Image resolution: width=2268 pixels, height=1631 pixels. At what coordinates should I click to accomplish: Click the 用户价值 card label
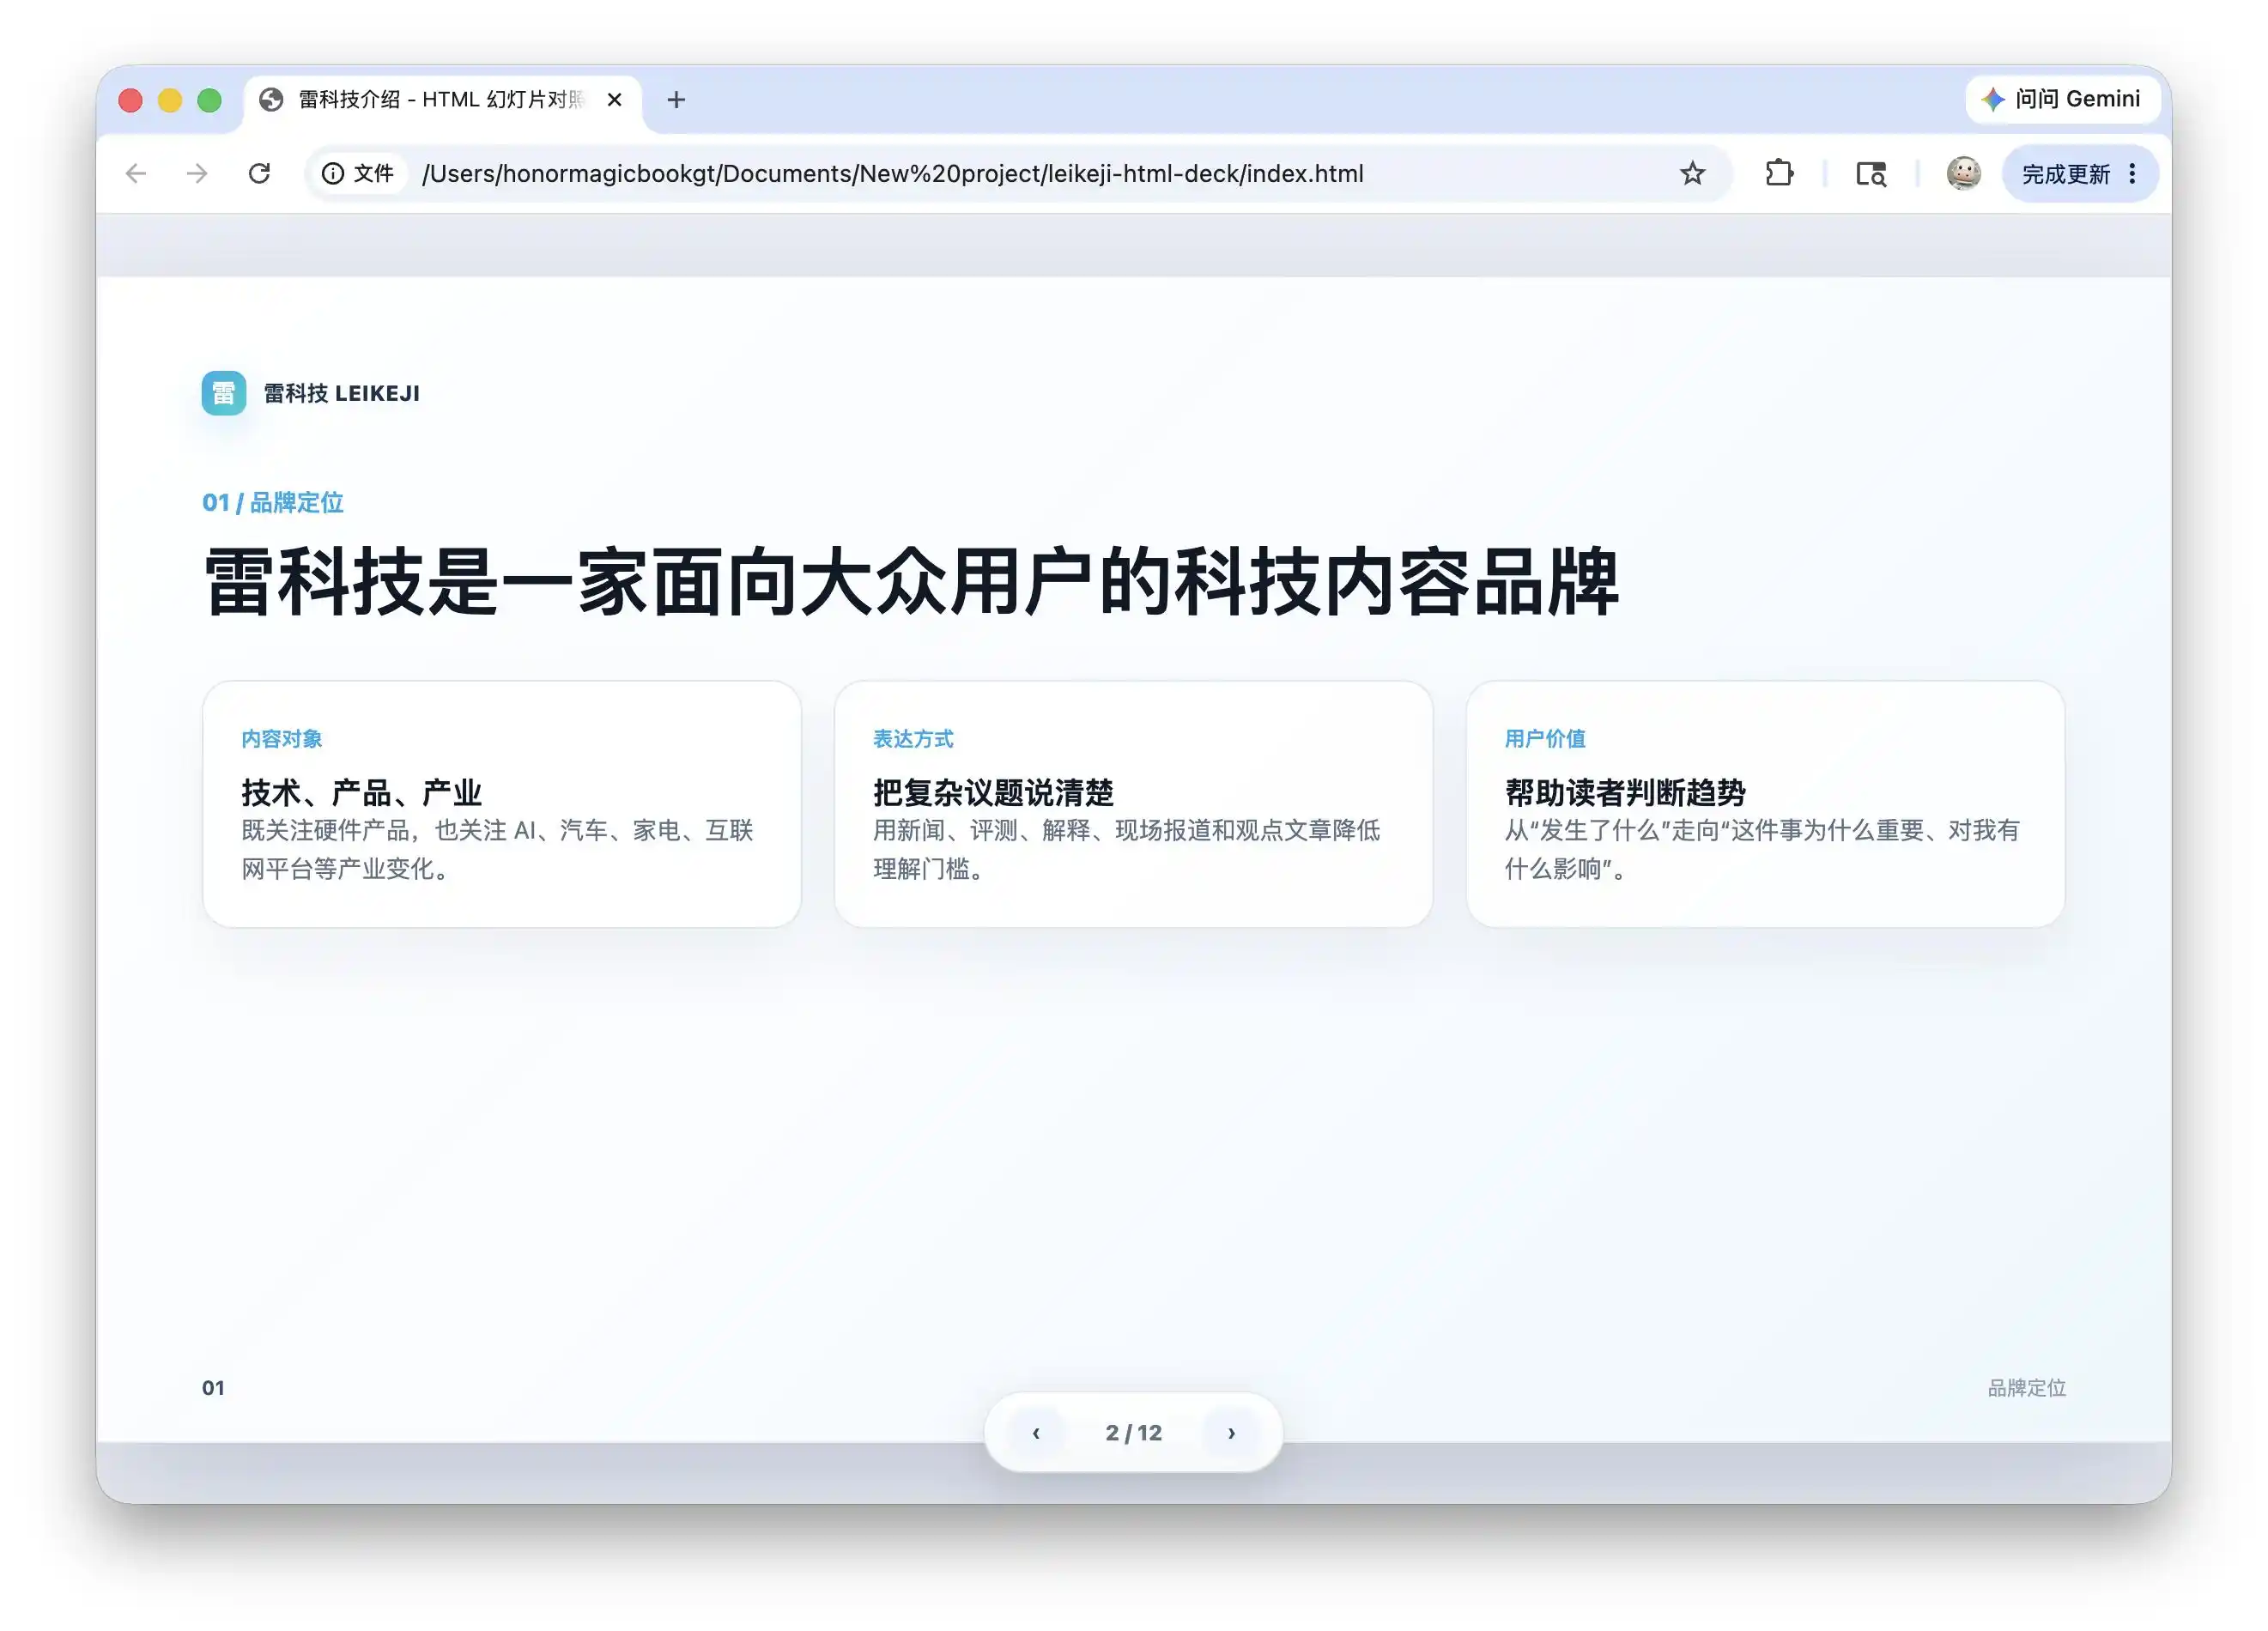point(1546,739)
